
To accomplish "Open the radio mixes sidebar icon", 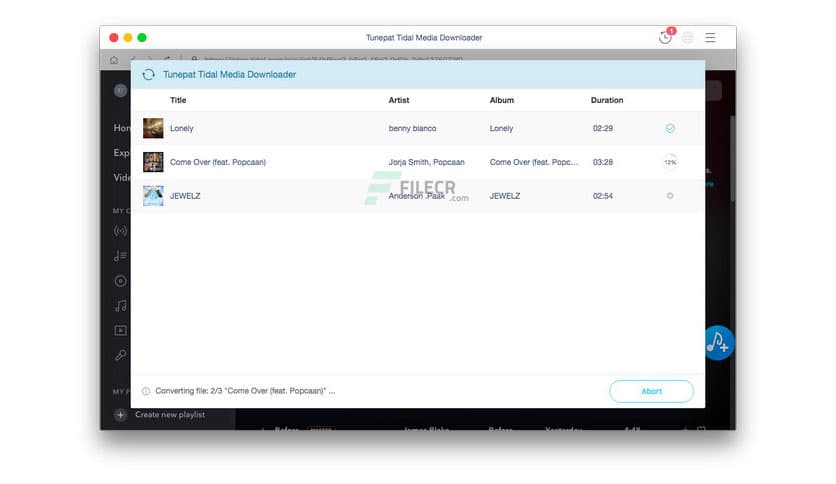I will point(120,231).
